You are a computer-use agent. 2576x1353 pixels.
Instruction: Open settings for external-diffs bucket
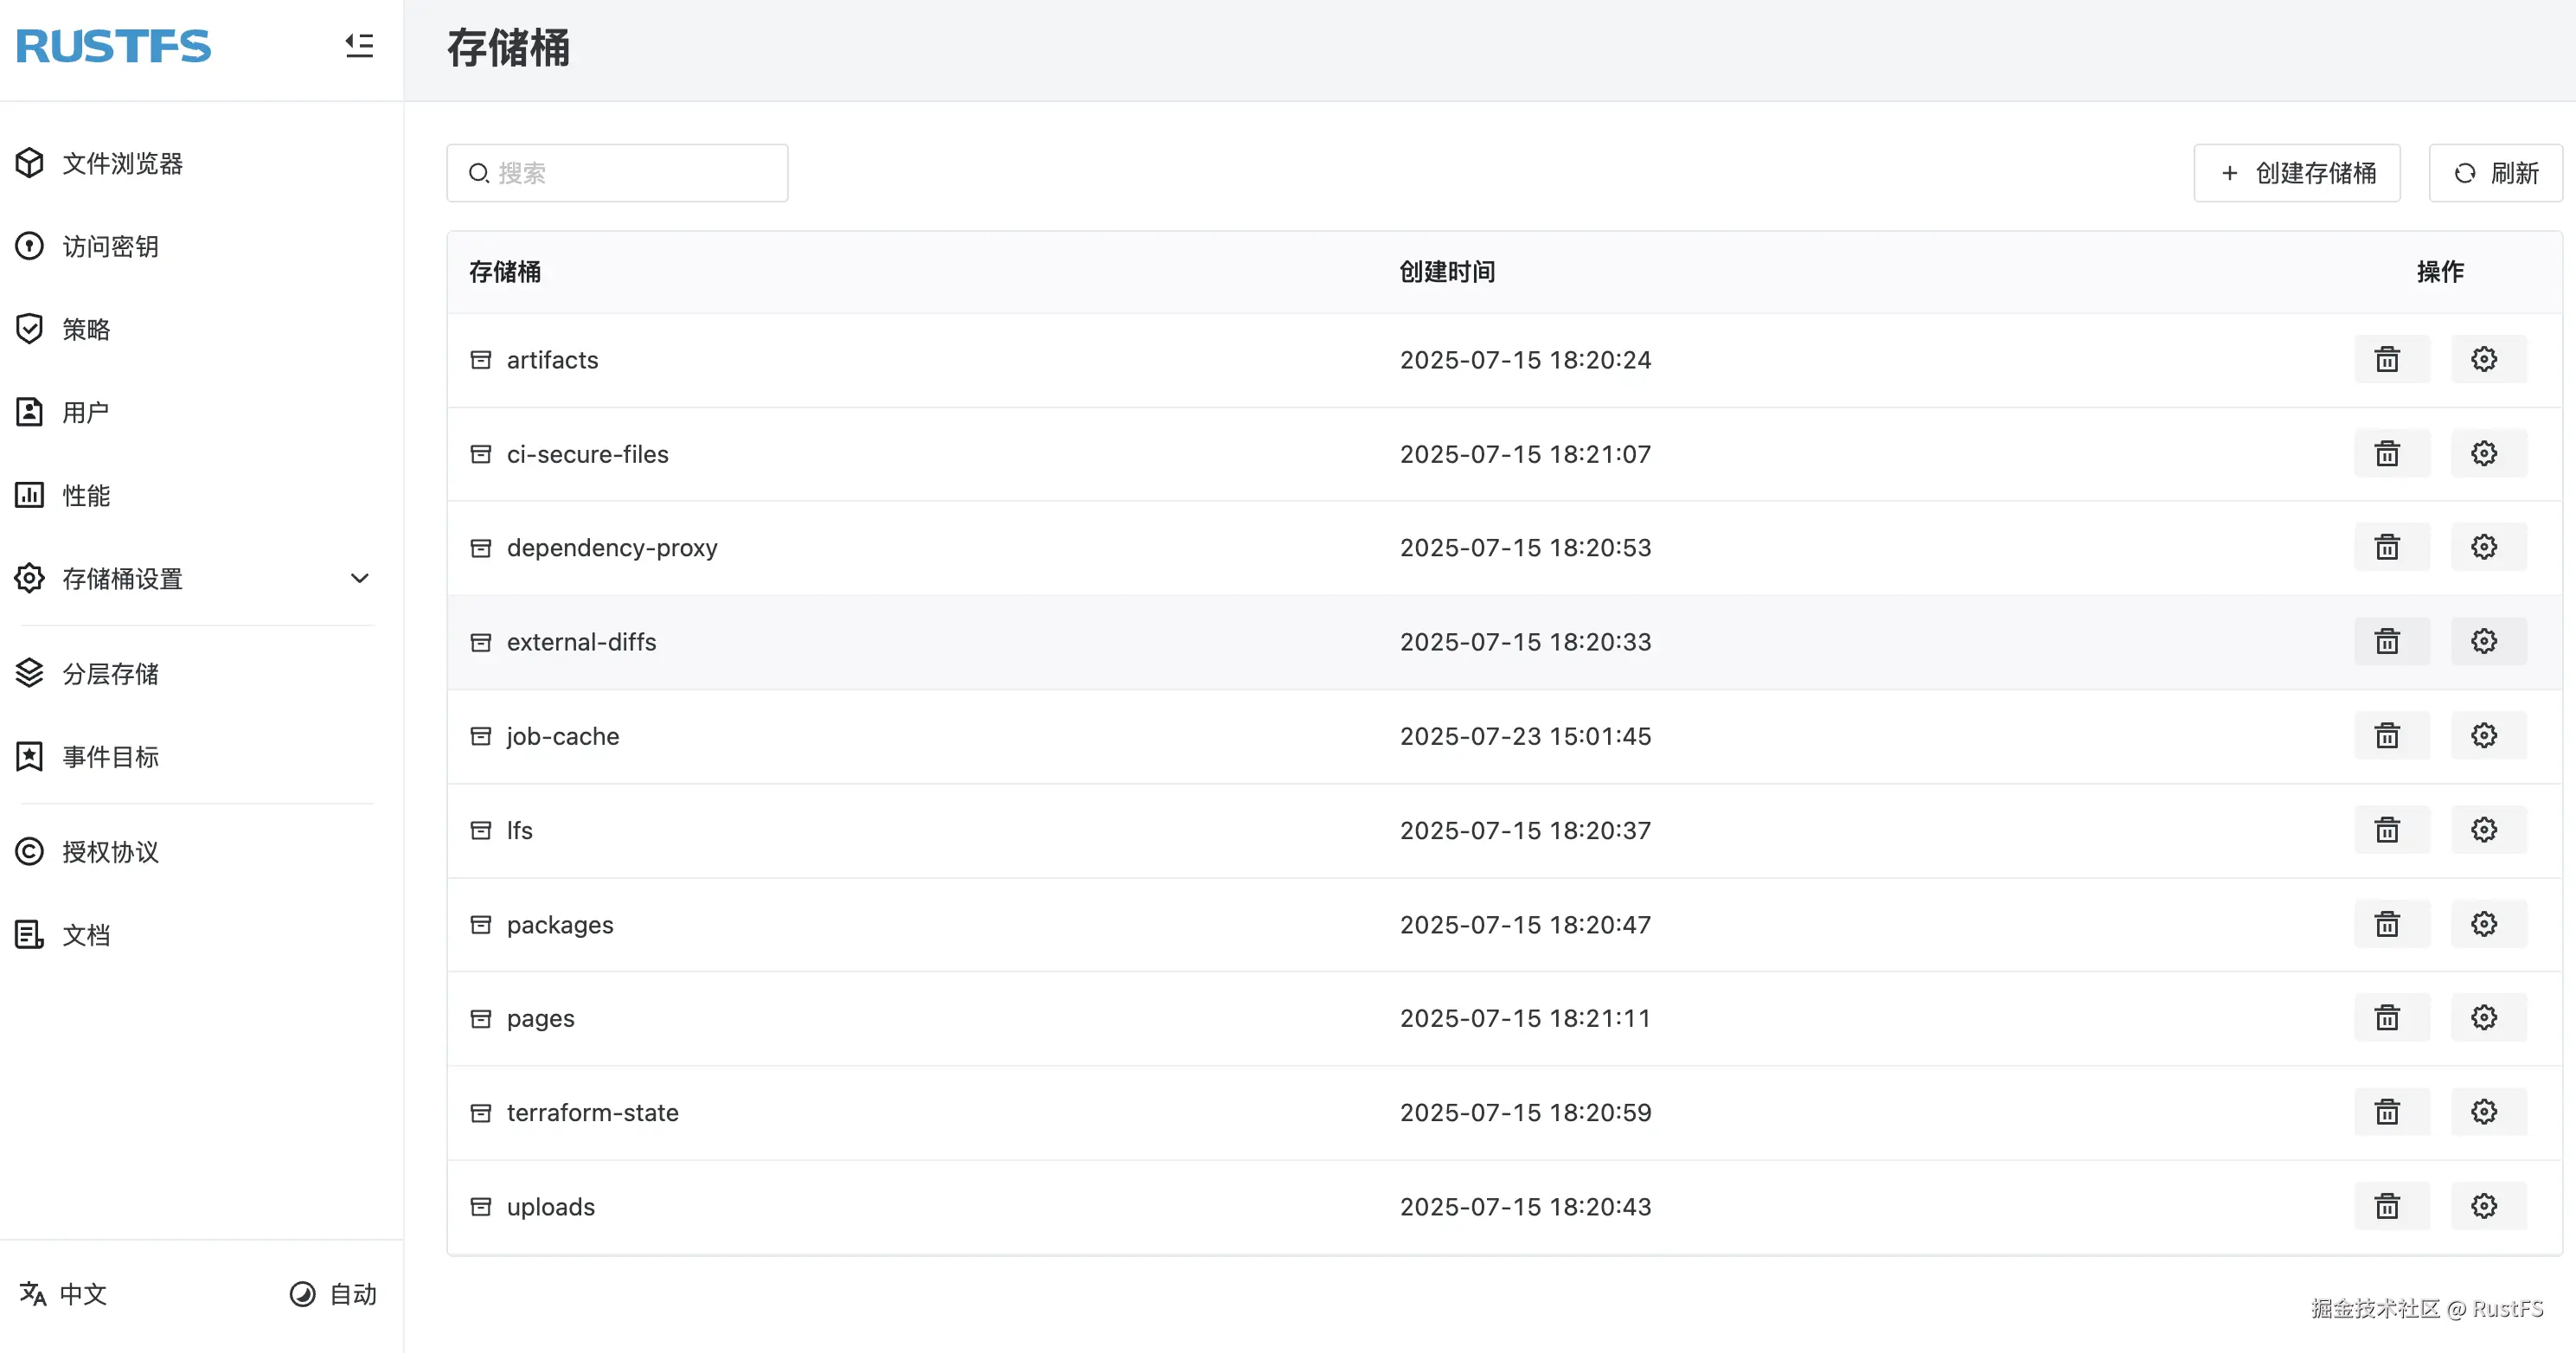[2484, 642]
